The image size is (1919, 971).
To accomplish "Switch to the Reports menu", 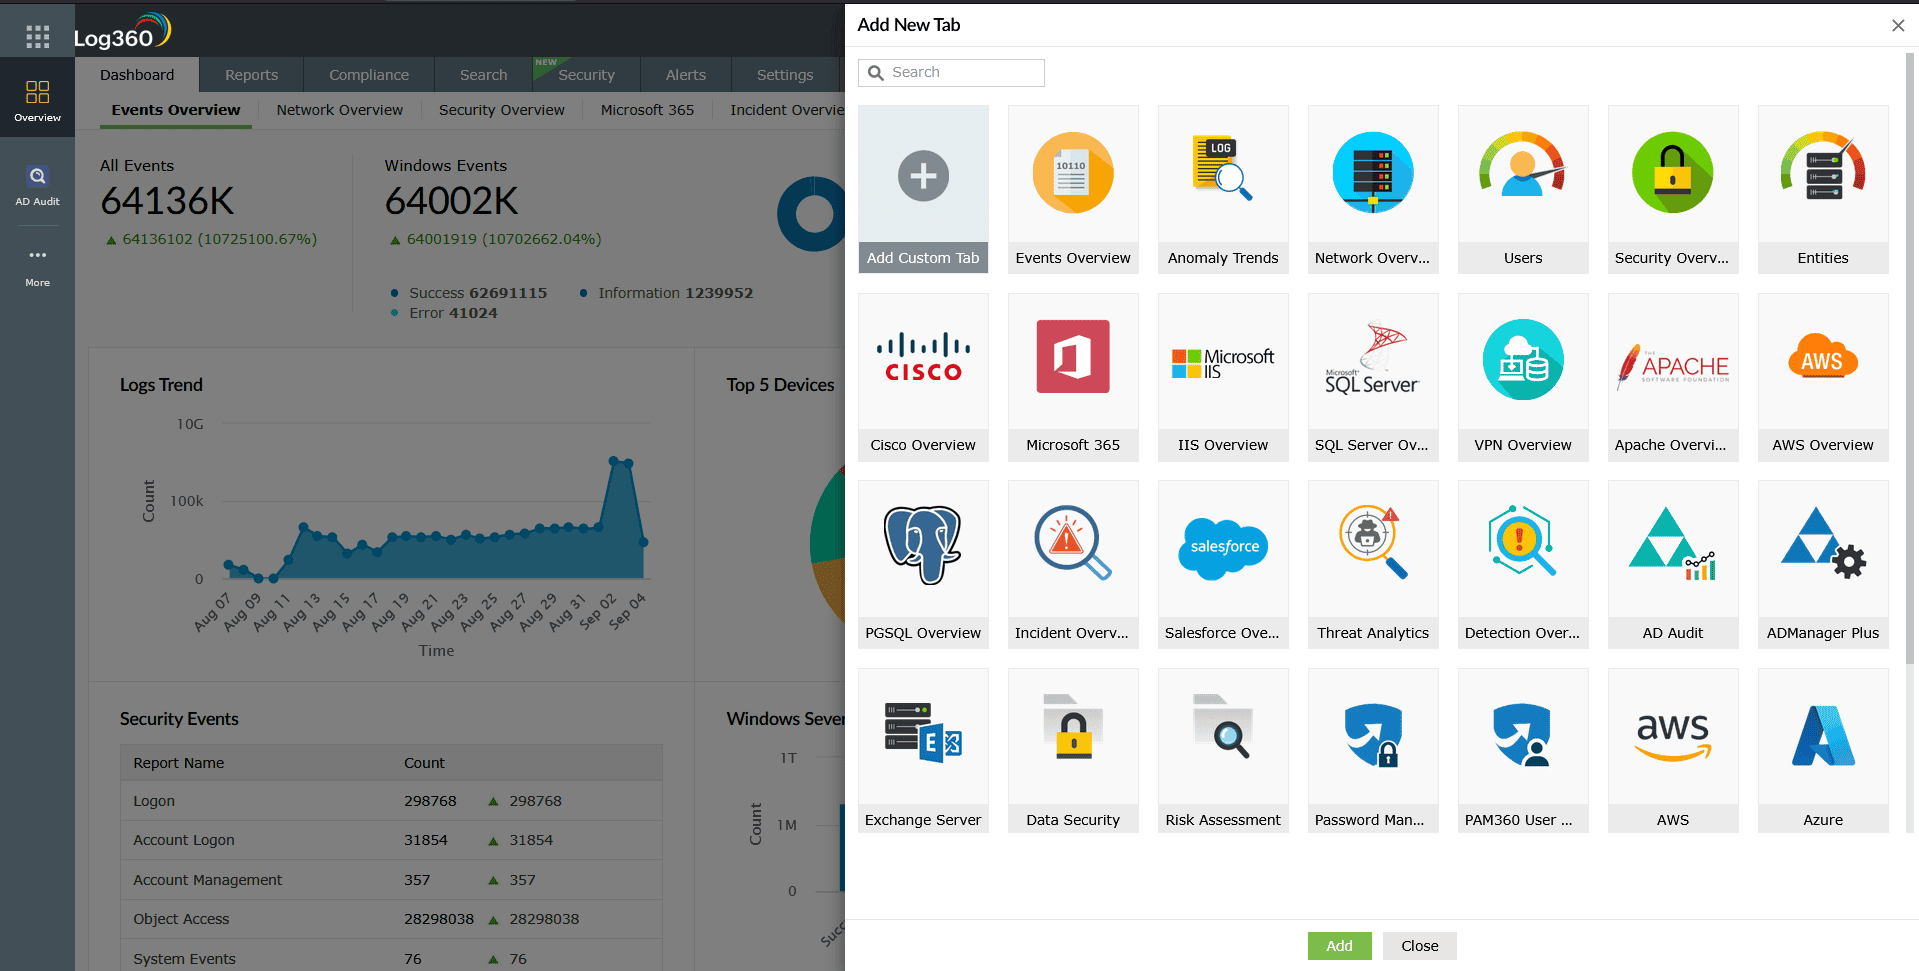I will (x=250, y=74).
